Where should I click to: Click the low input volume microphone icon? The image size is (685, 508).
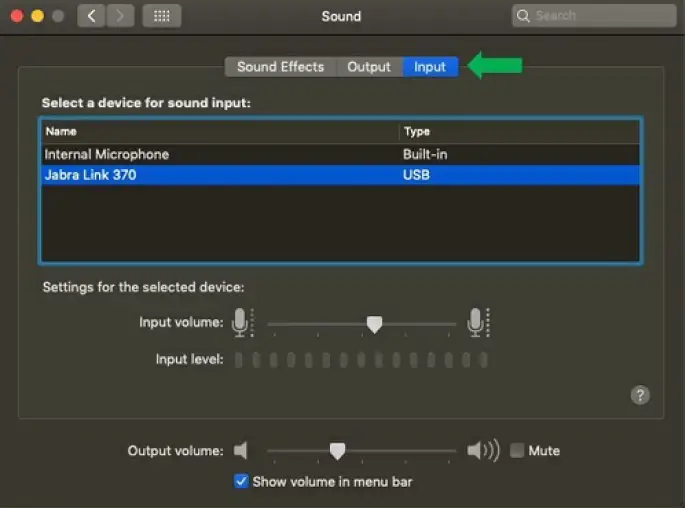click(x=242, y=323)
